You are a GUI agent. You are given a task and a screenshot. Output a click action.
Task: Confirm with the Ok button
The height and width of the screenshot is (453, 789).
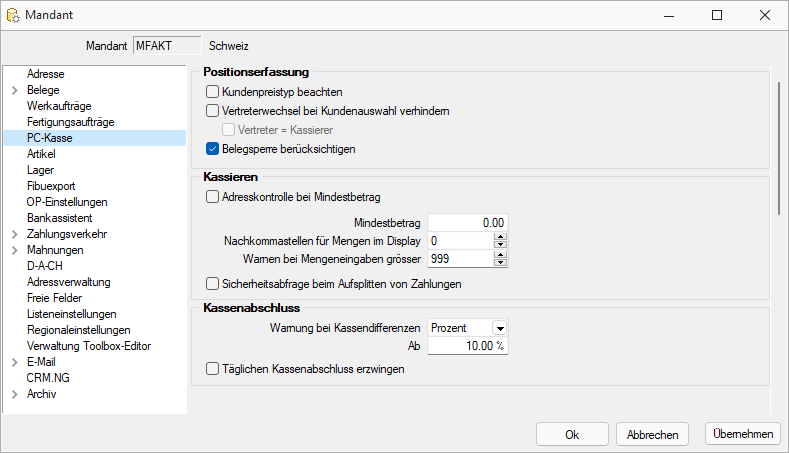572,434
